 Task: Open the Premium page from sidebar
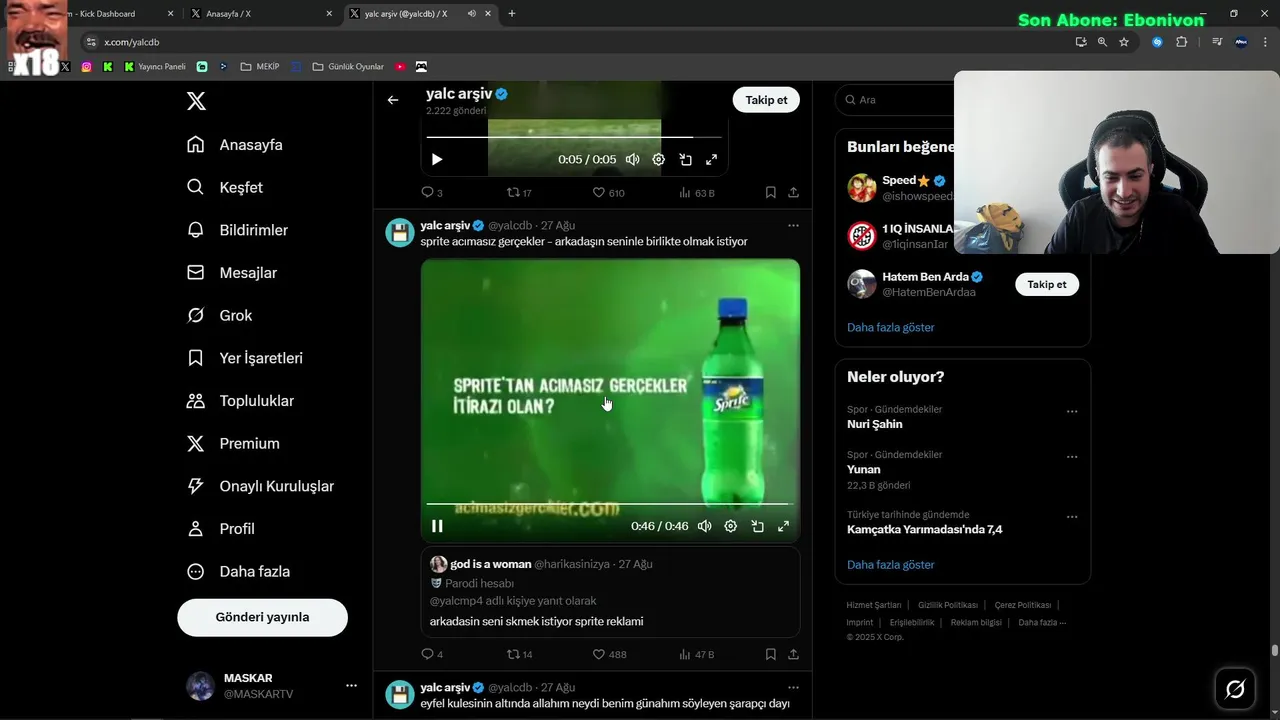tap(233, 443)
